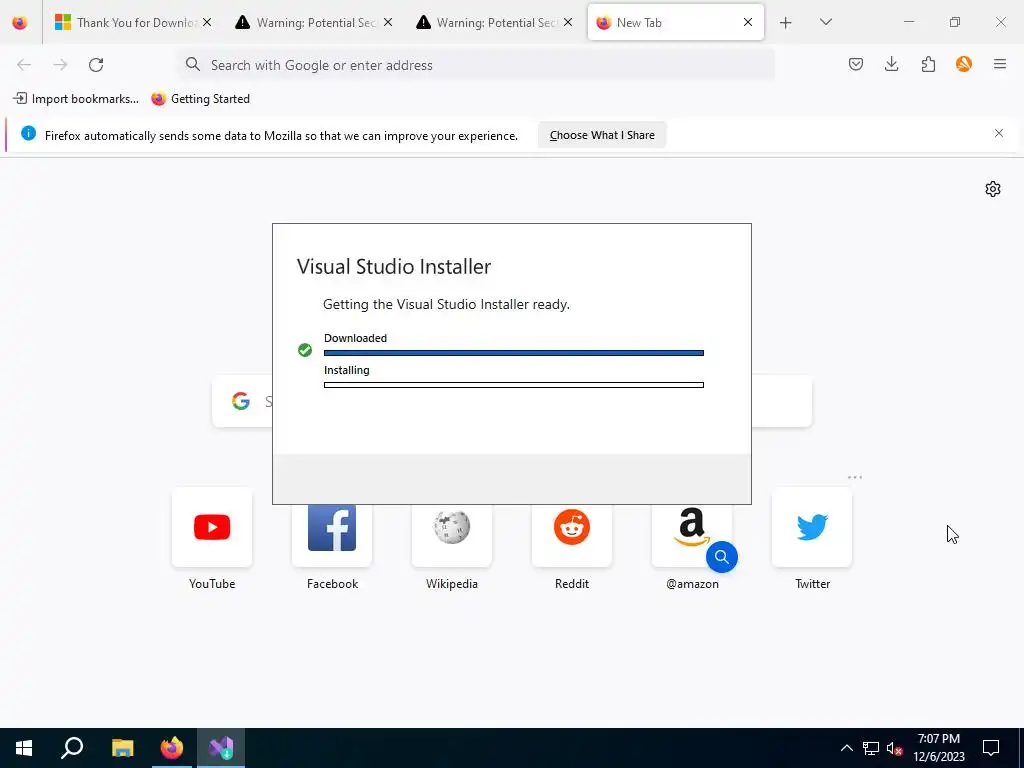Open Getting Started bookmark
The image size is (1024, 768).
pos(200,99)
